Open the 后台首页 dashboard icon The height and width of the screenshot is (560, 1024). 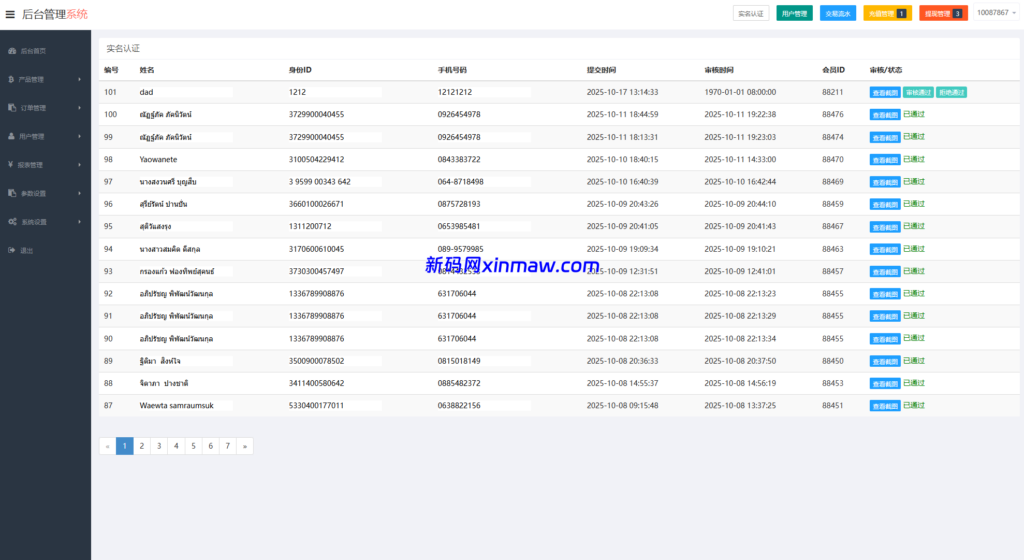click(12, 51)
